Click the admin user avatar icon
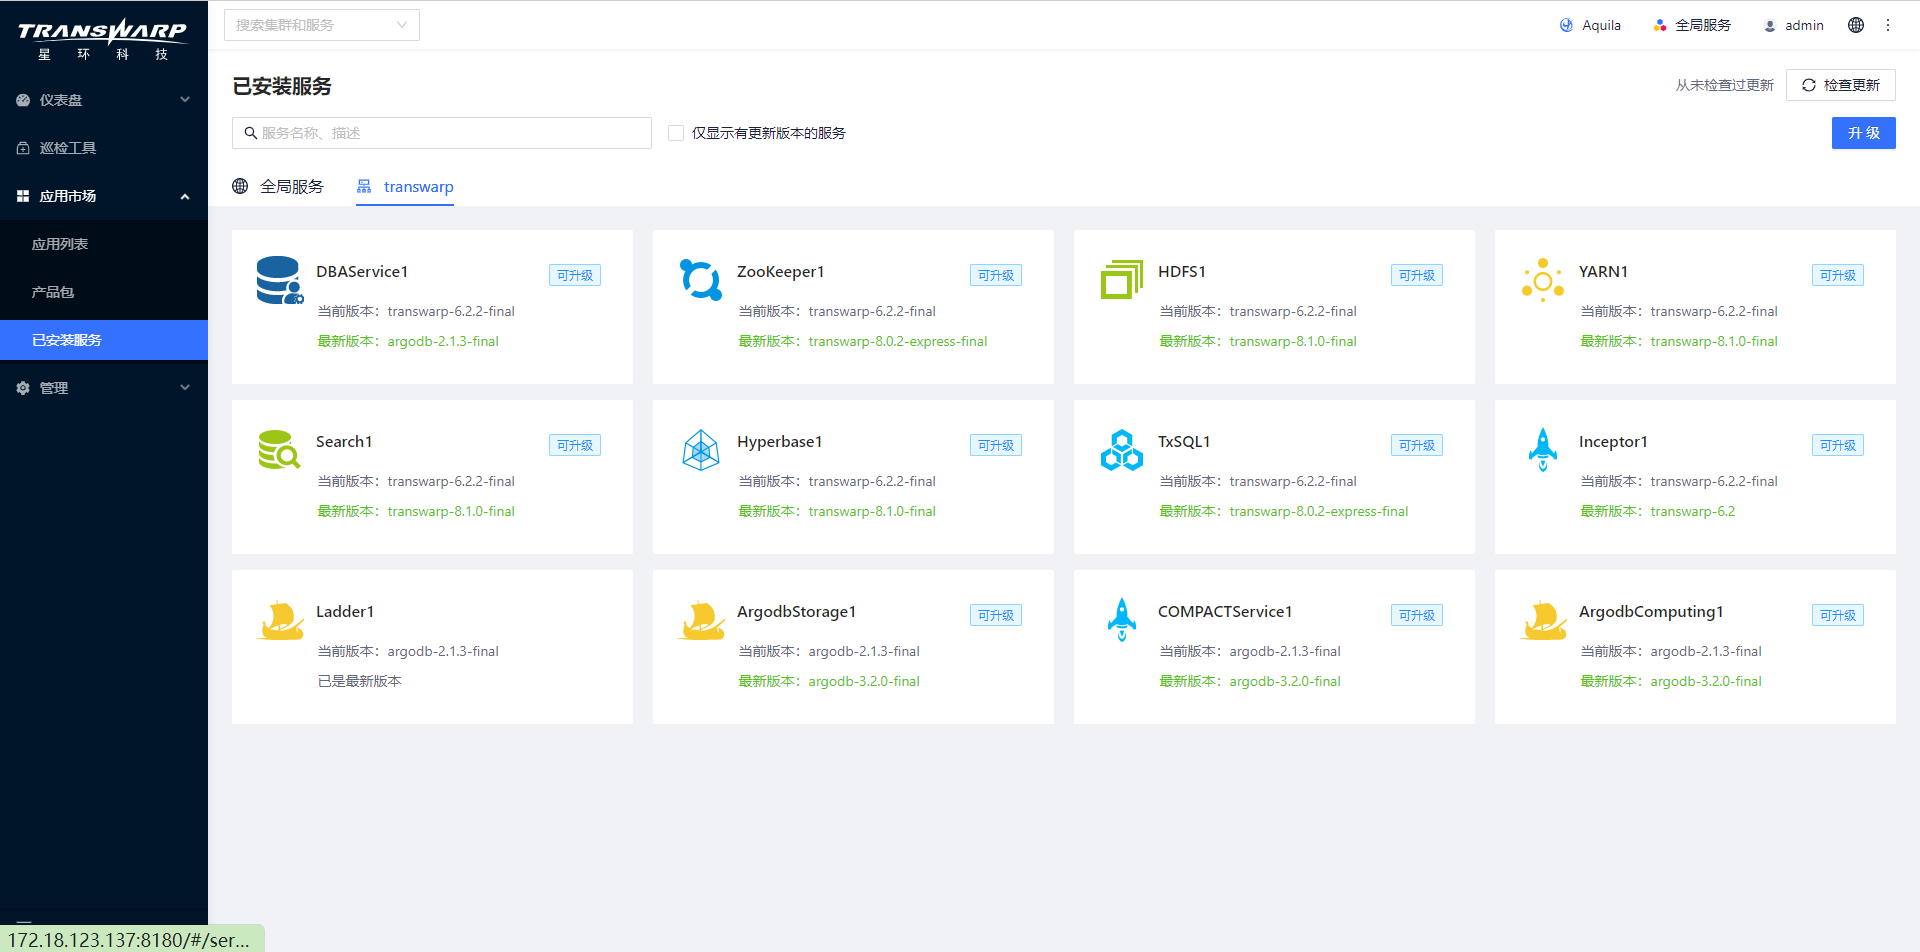 1769,26
